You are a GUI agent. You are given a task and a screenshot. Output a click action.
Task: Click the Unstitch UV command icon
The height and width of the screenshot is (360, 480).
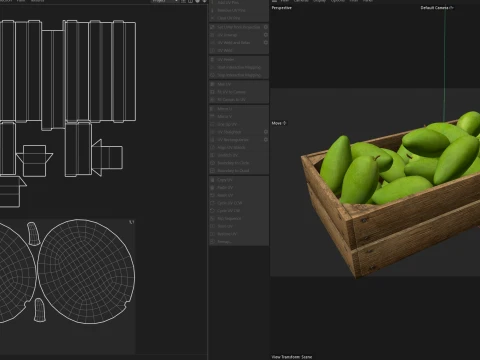coord(213,155)
